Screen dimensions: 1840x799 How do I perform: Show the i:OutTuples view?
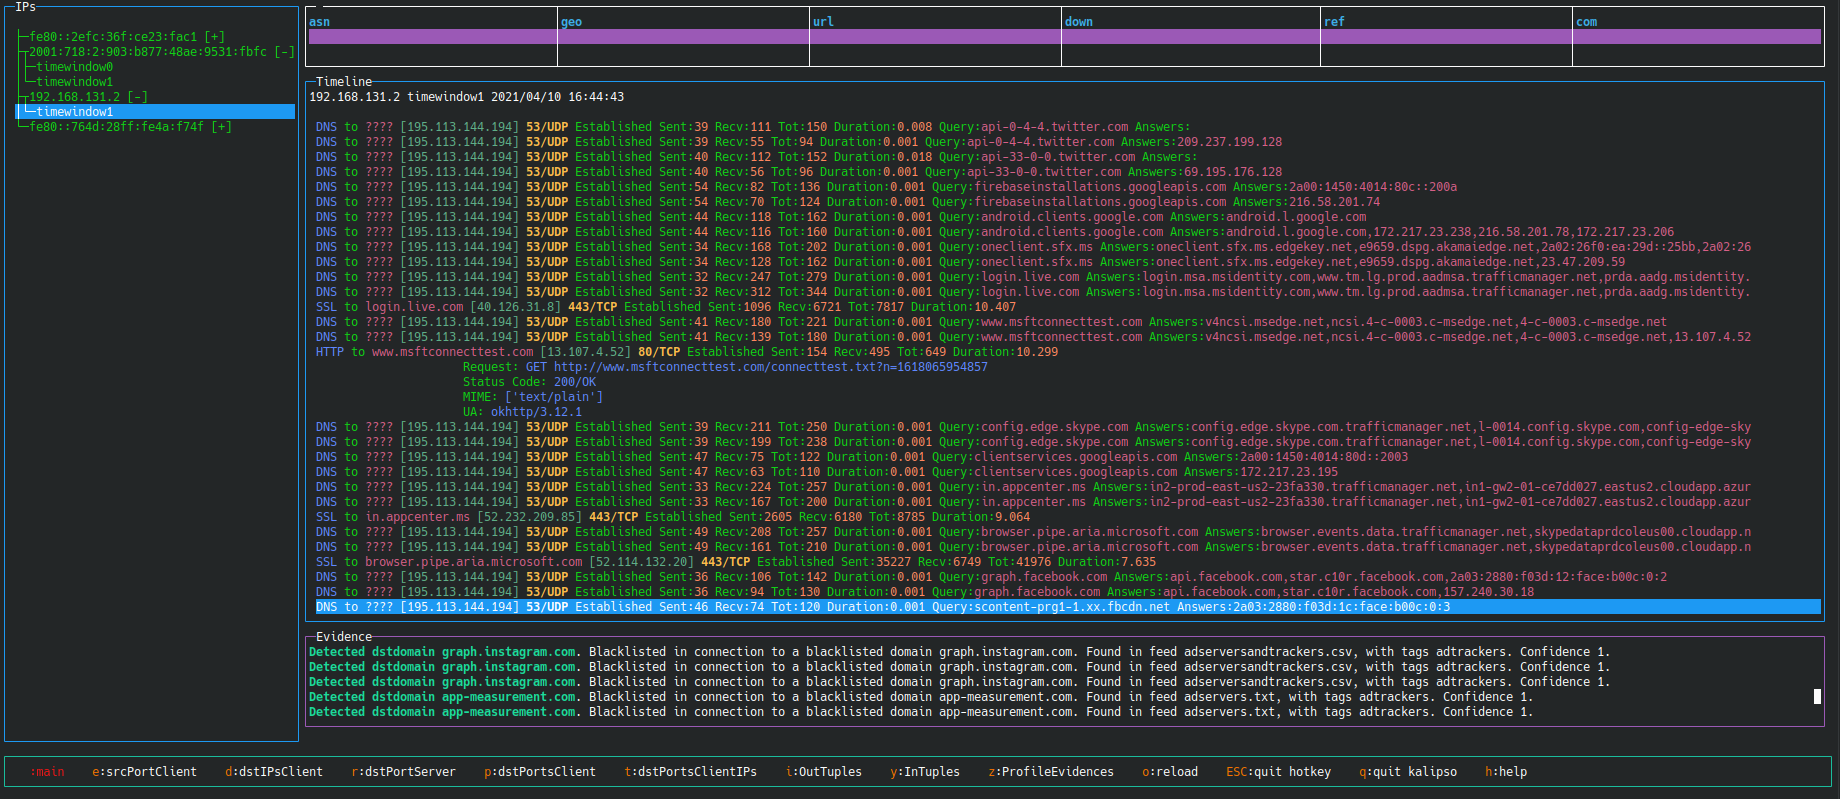coord(824,772)
